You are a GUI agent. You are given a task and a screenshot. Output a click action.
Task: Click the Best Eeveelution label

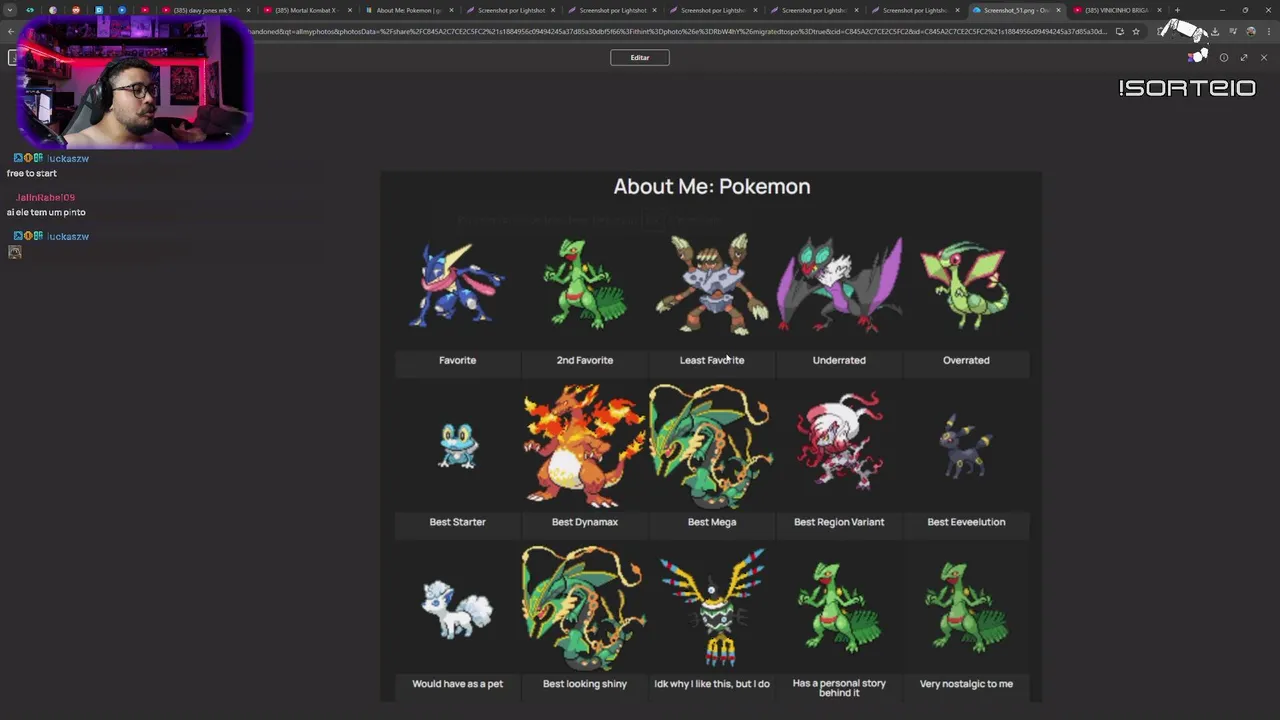pos(966,522)
